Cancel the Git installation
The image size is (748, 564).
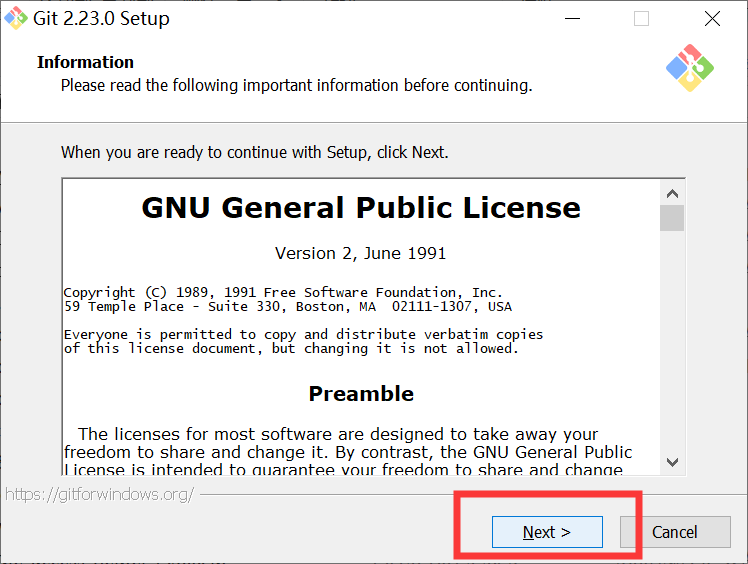pyautogui.click(x=675, y=532)
